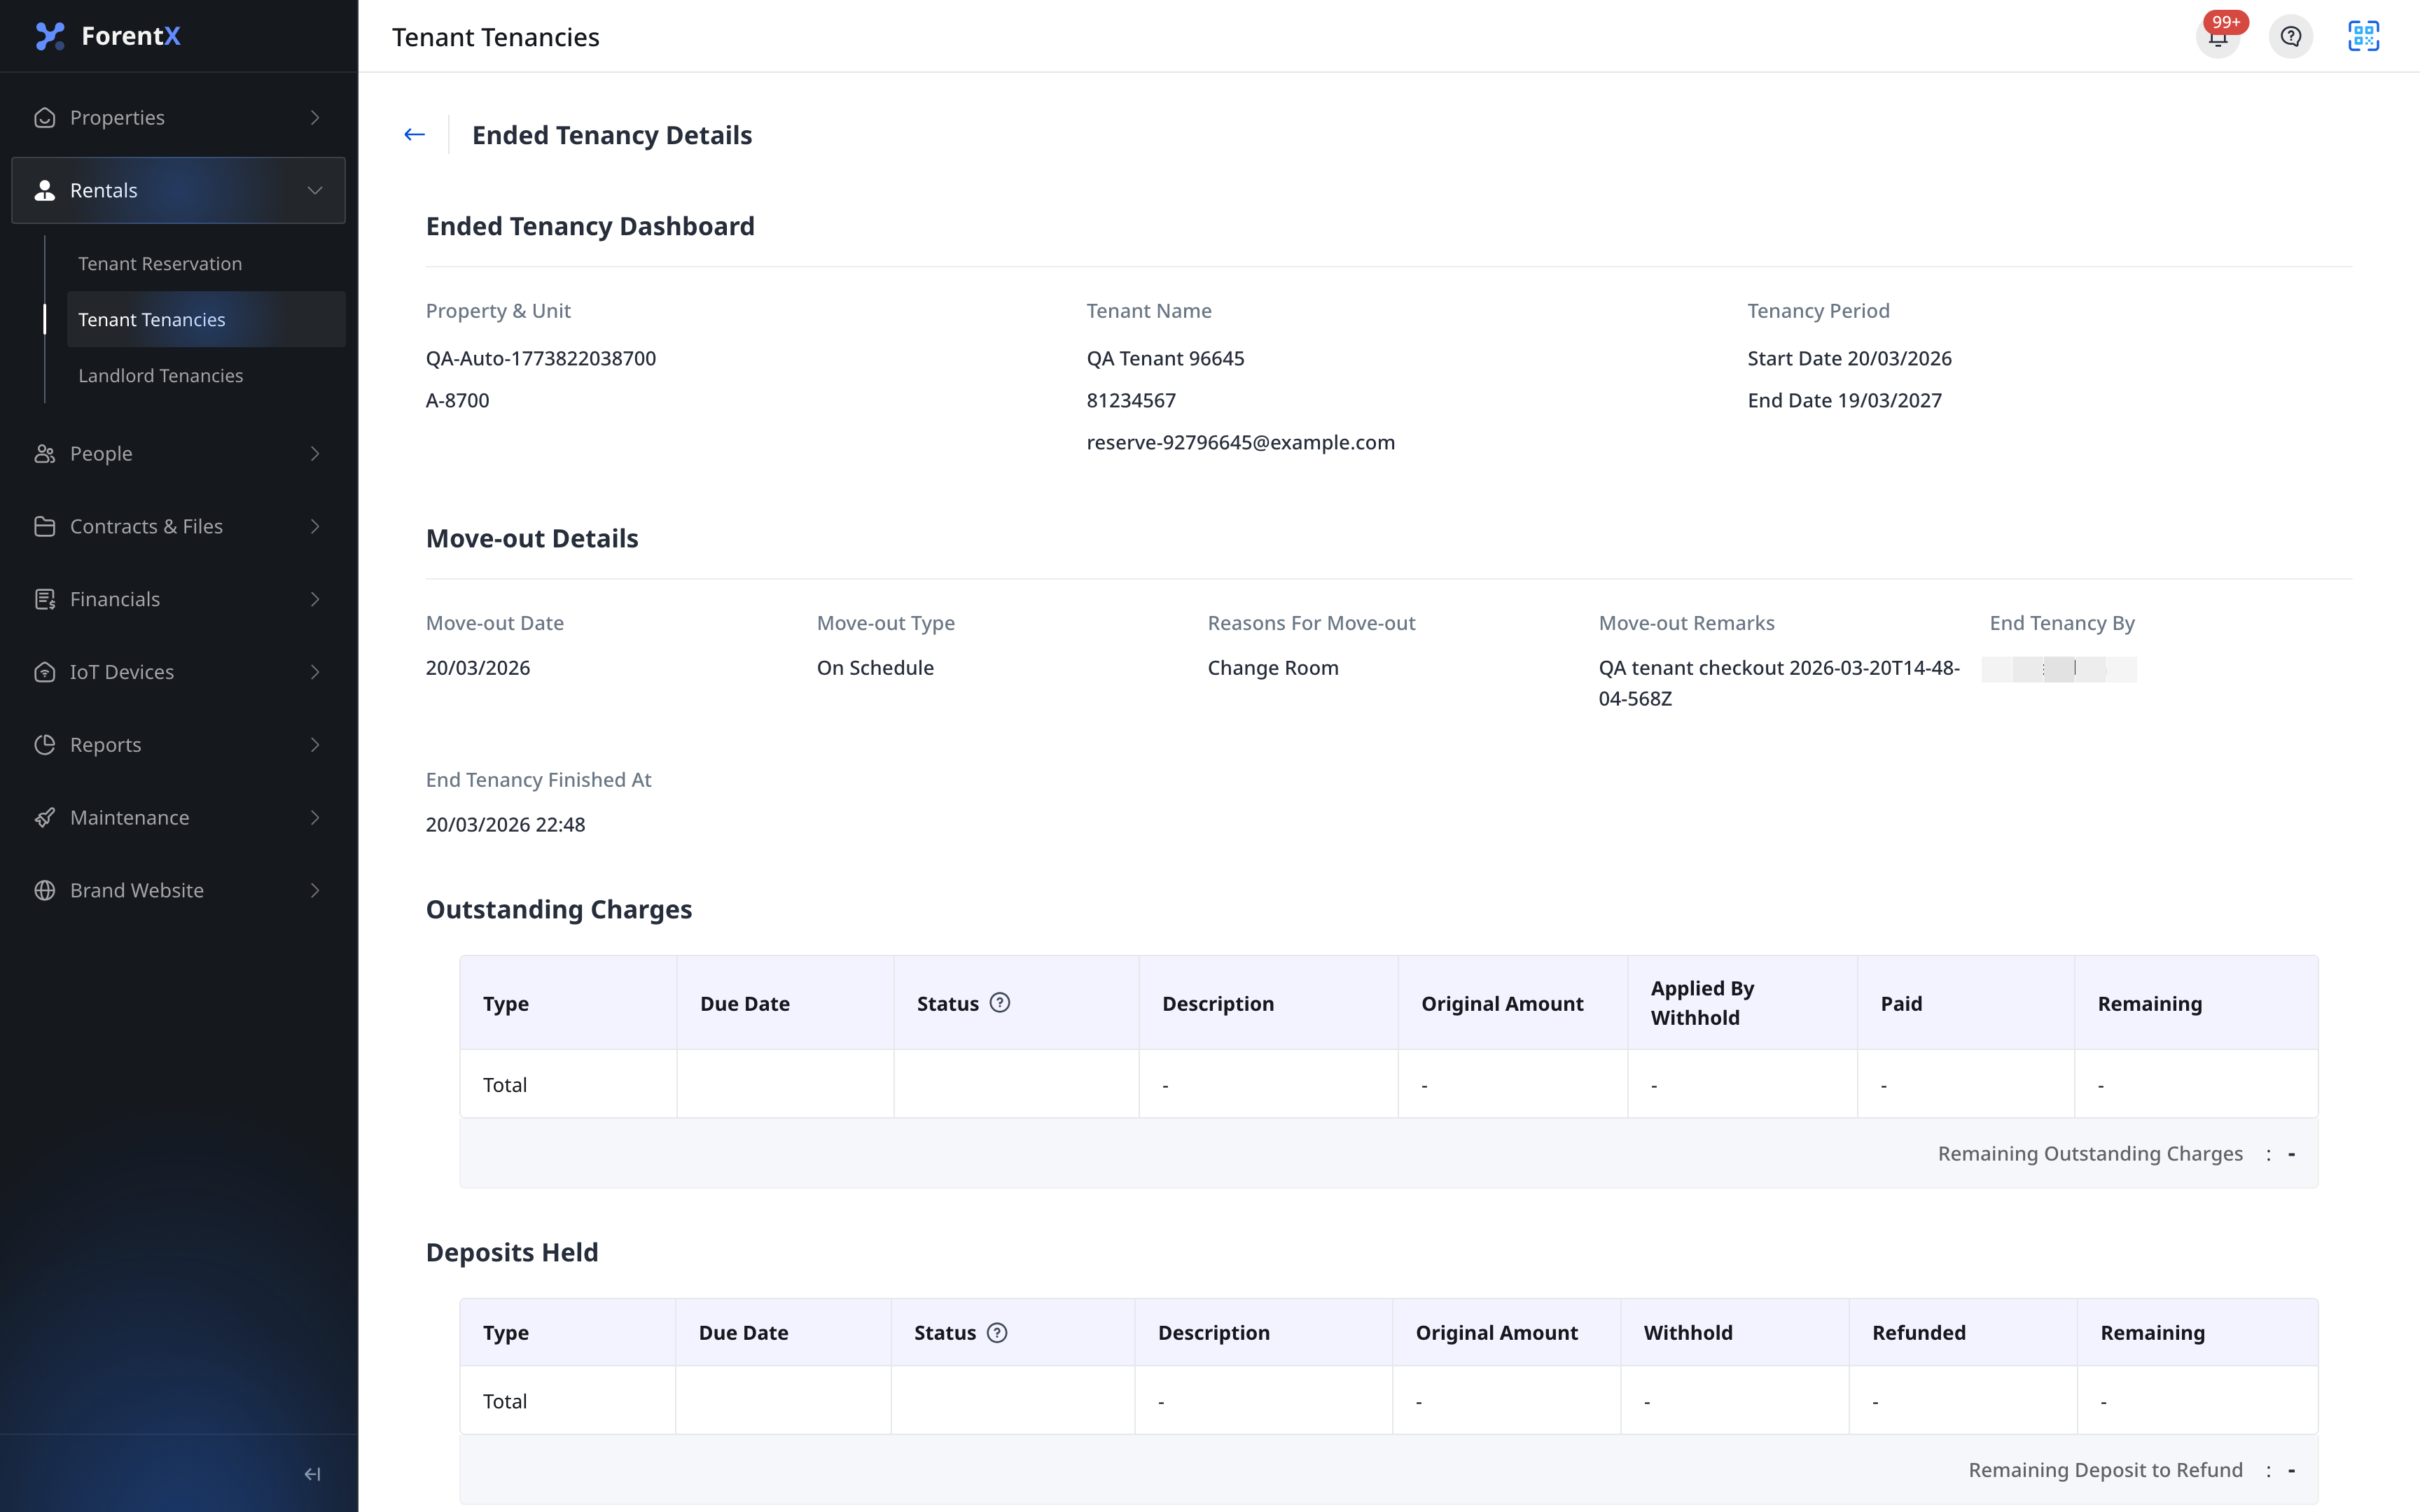This screenshot has width=2420, height=1512.
Task: Expand the Brand Website chevron
Action: click(x=315, y=890)
